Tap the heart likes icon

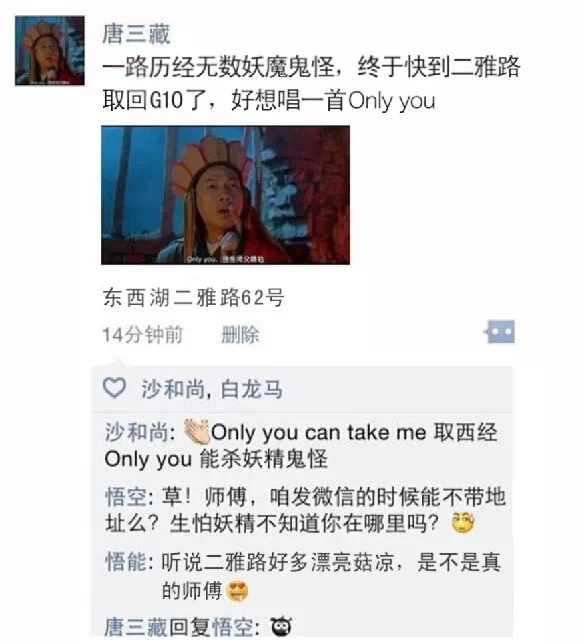pyautogui.click(x=114, y=388)
